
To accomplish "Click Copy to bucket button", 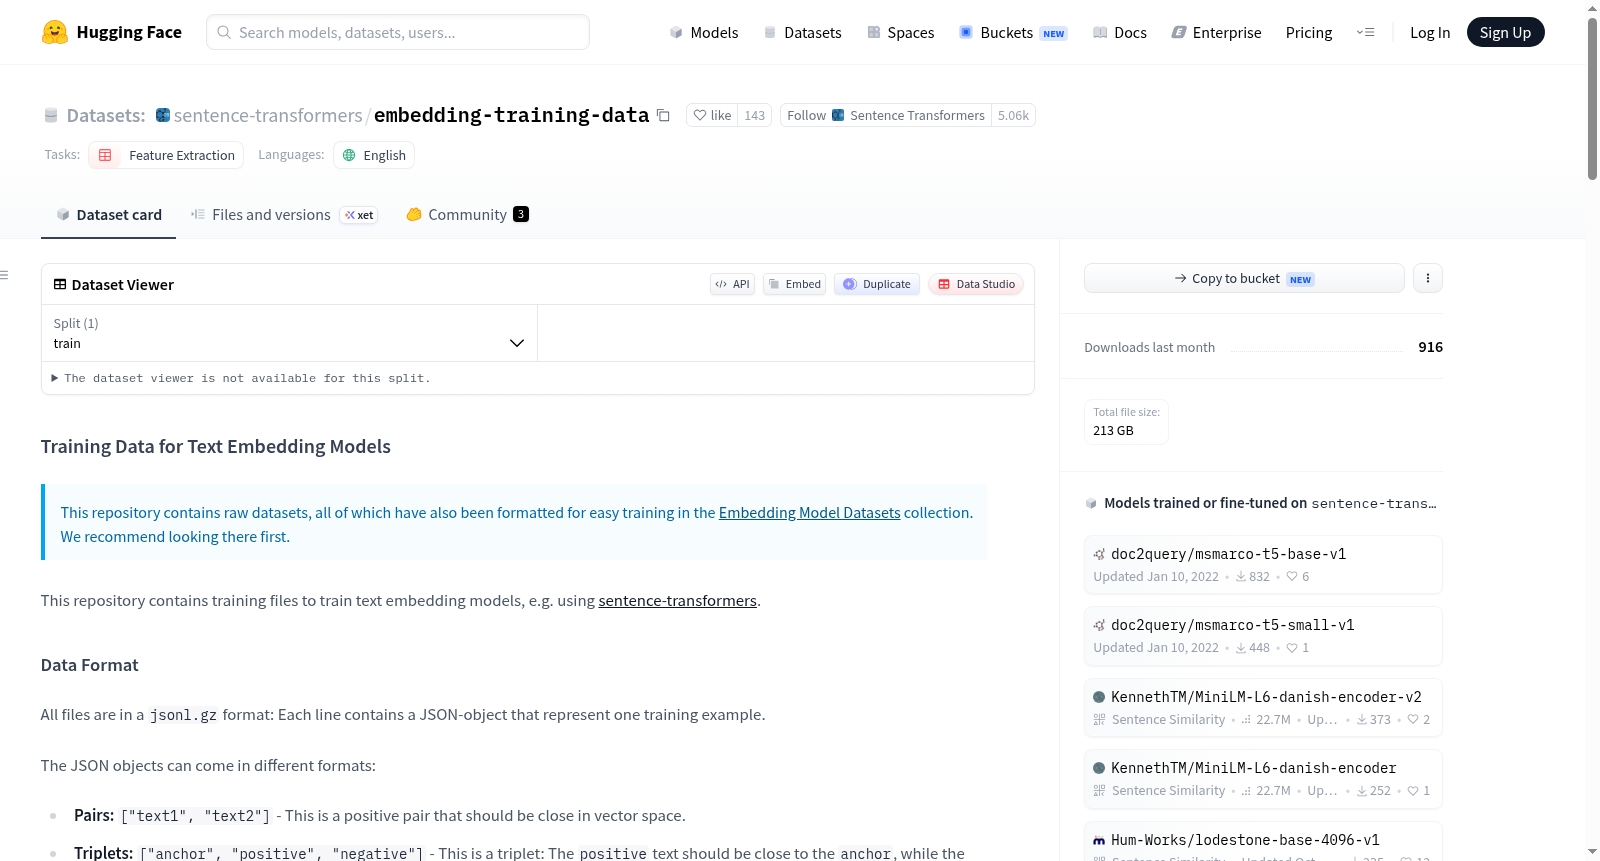I will 1244,278.
